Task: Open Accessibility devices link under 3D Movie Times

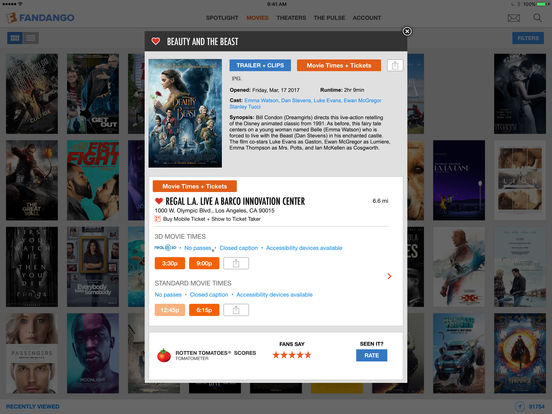Action: click(304, 248)
